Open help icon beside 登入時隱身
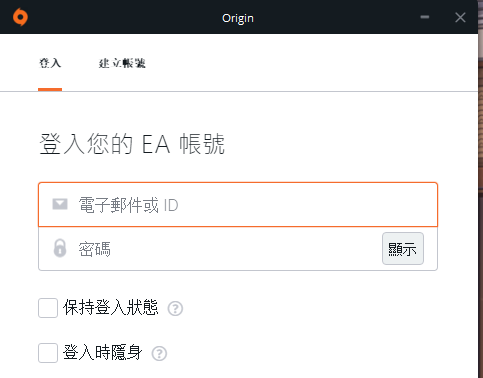 (x=159, y=353)
